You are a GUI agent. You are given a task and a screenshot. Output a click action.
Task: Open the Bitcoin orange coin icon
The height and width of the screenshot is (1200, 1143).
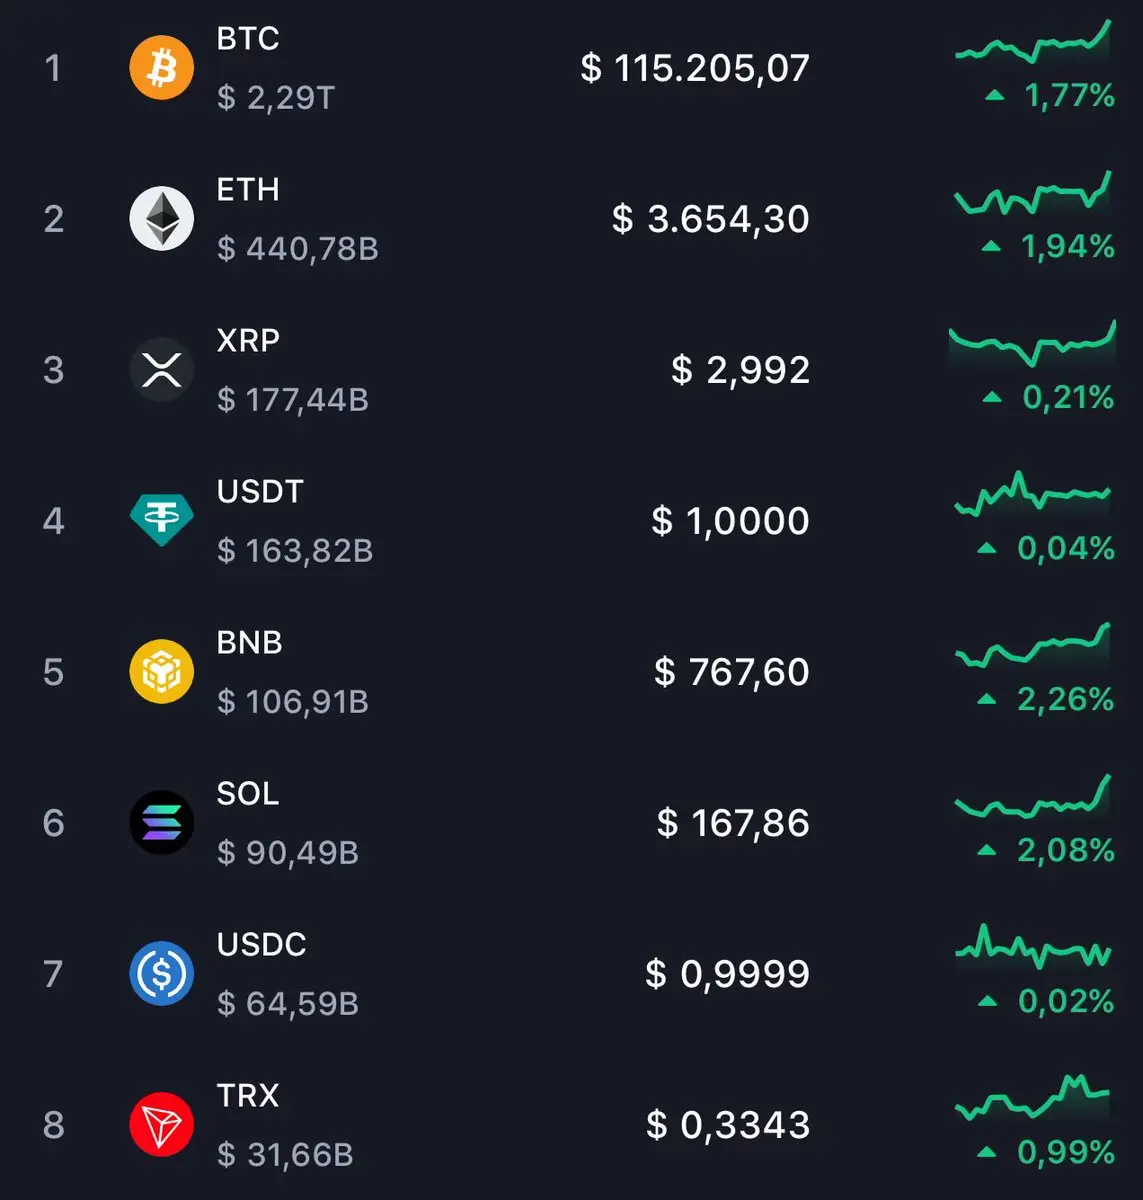tap(161, 68)
